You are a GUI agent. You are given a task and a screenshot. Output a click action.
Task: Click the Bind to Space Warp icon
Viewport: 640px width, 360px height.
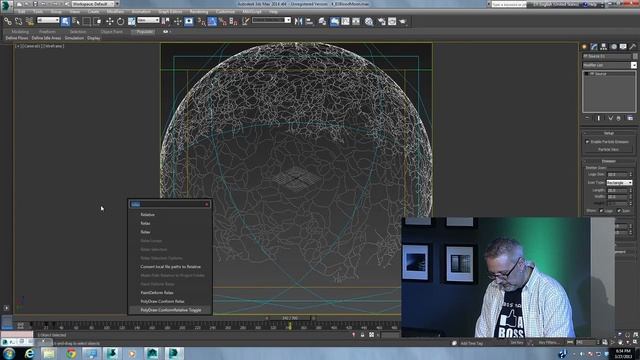click(x=29, y=22)
